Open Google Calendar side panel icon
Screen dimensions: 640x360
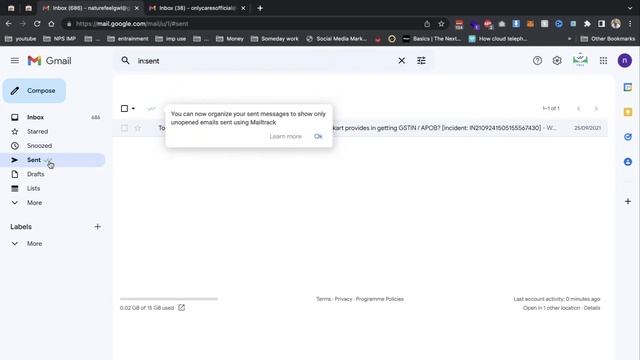pos(628,87)
